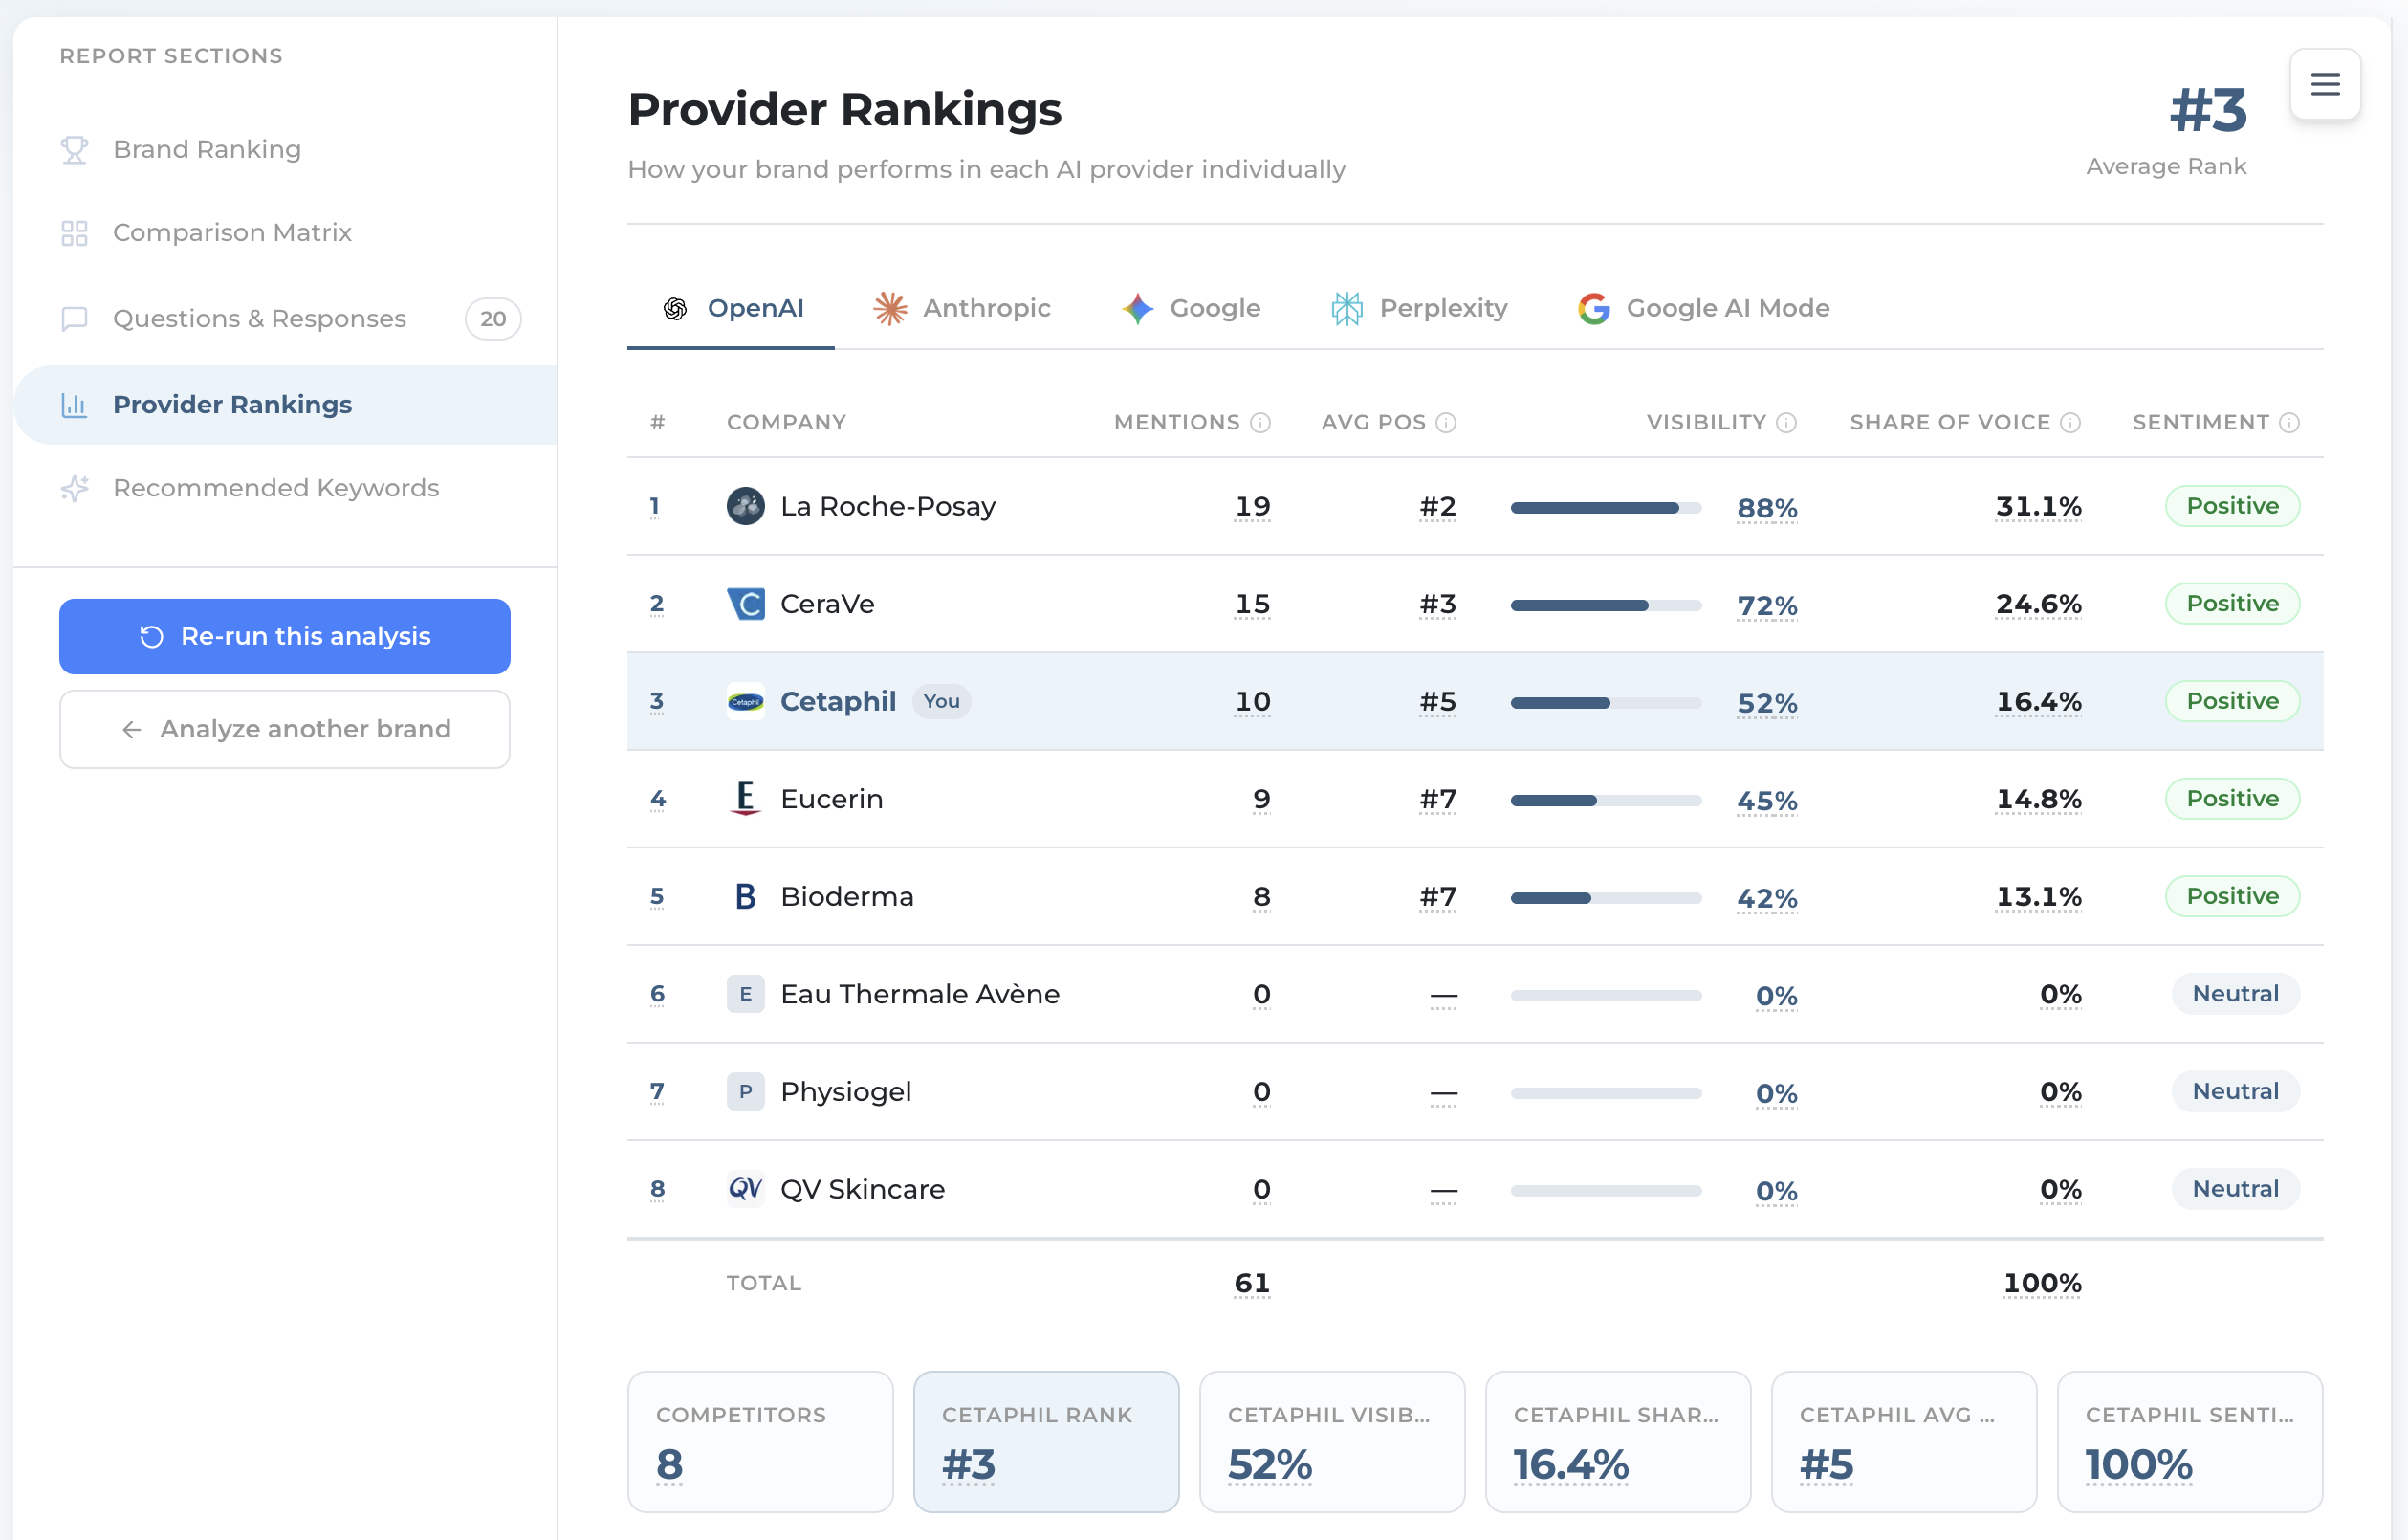Click the 31.1% share of voice value

pyautogui.click(x=2039, y=507)
